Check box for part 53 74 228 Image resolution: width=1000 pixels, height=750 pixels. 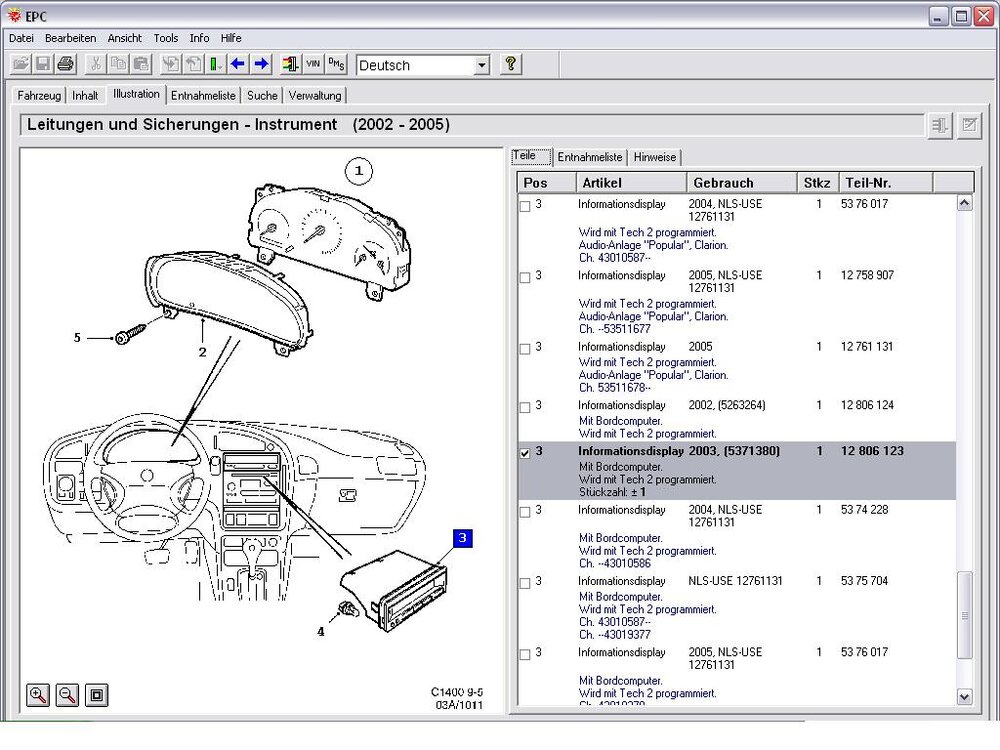click(525, 511)
